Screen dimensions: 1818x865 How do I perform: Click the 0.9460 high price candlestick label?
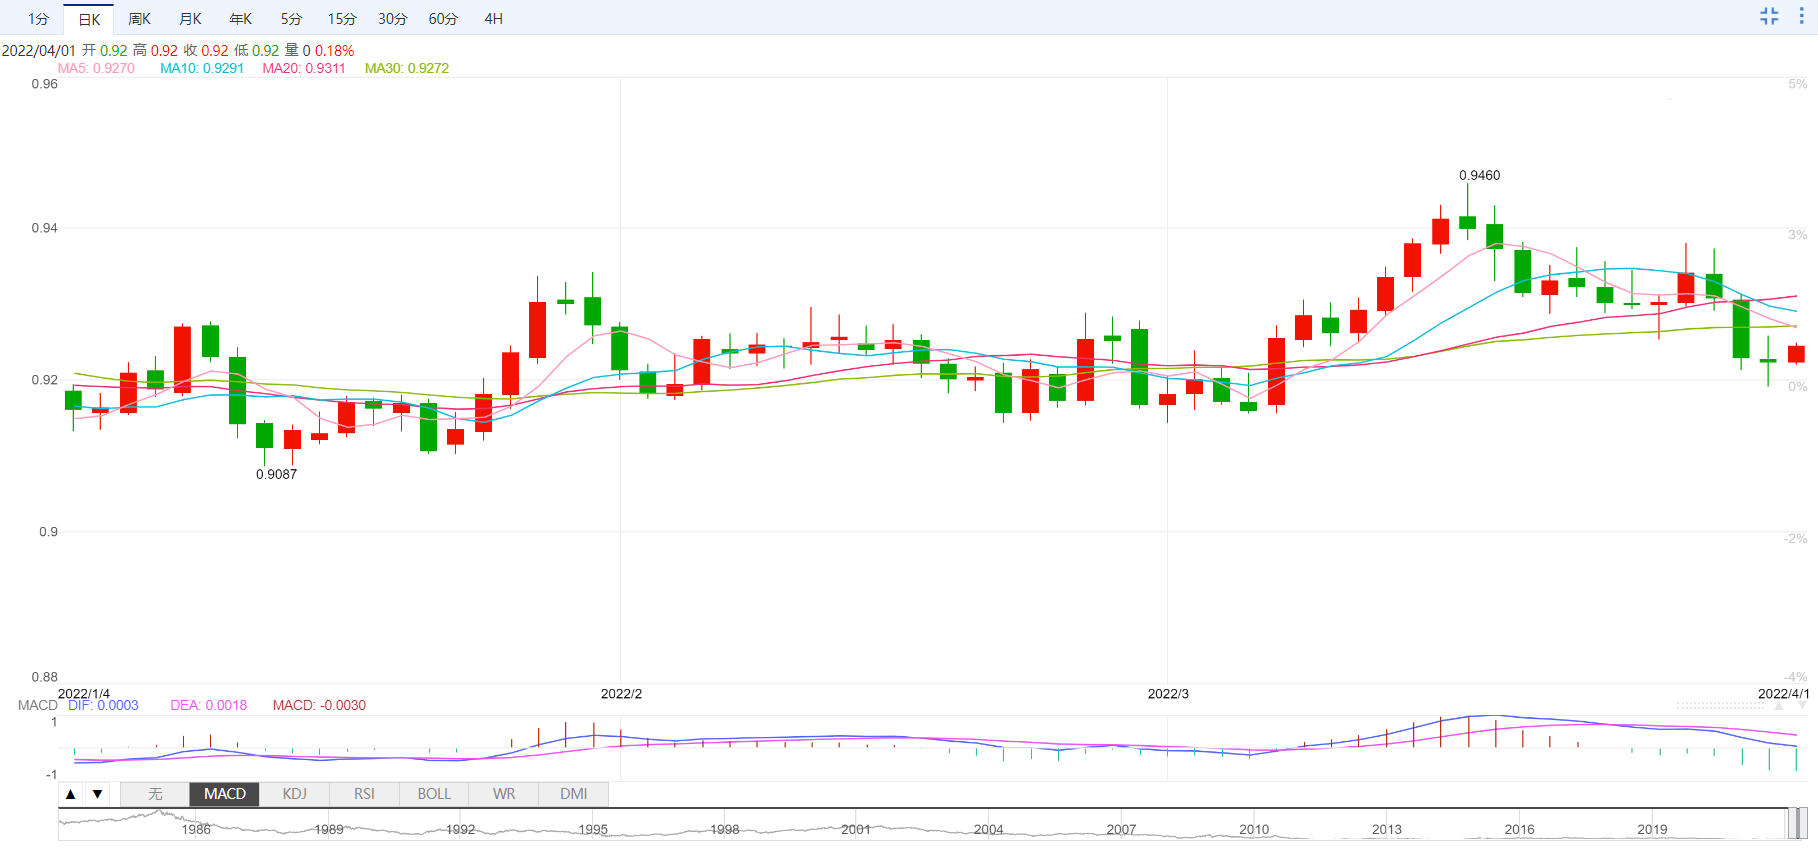pos(1479,175)
